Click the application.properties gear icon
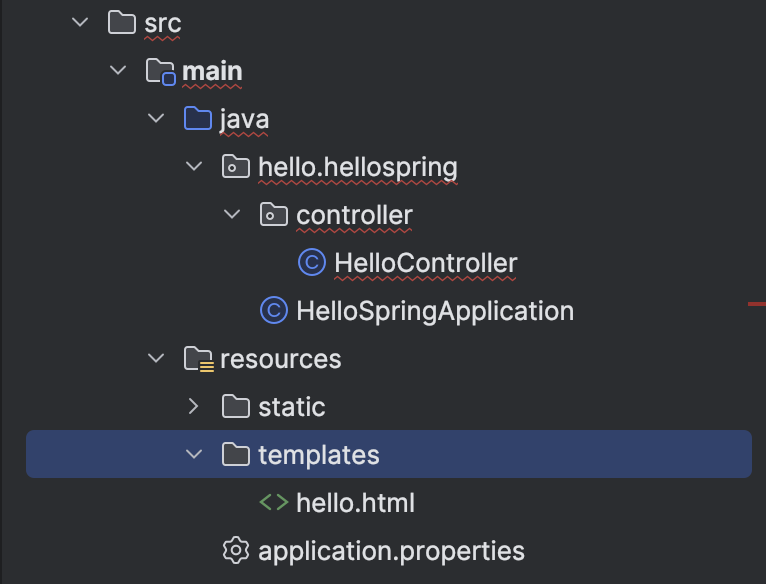The width and height of the screenshot is (766, 584). pyautogui.click(x=235, y=551)
